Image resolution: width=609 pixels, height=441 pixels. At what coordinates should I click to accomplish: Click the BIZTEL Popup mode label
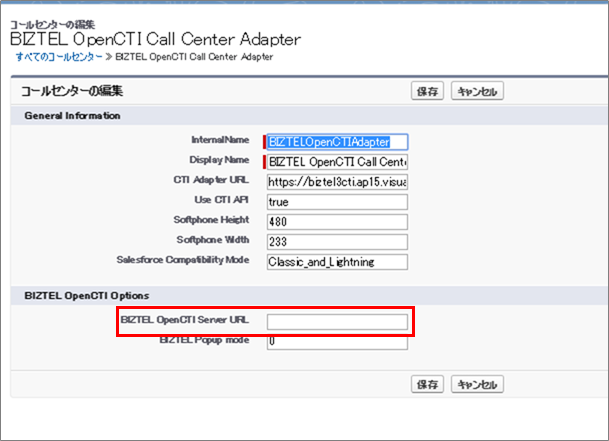click(204, 340)
